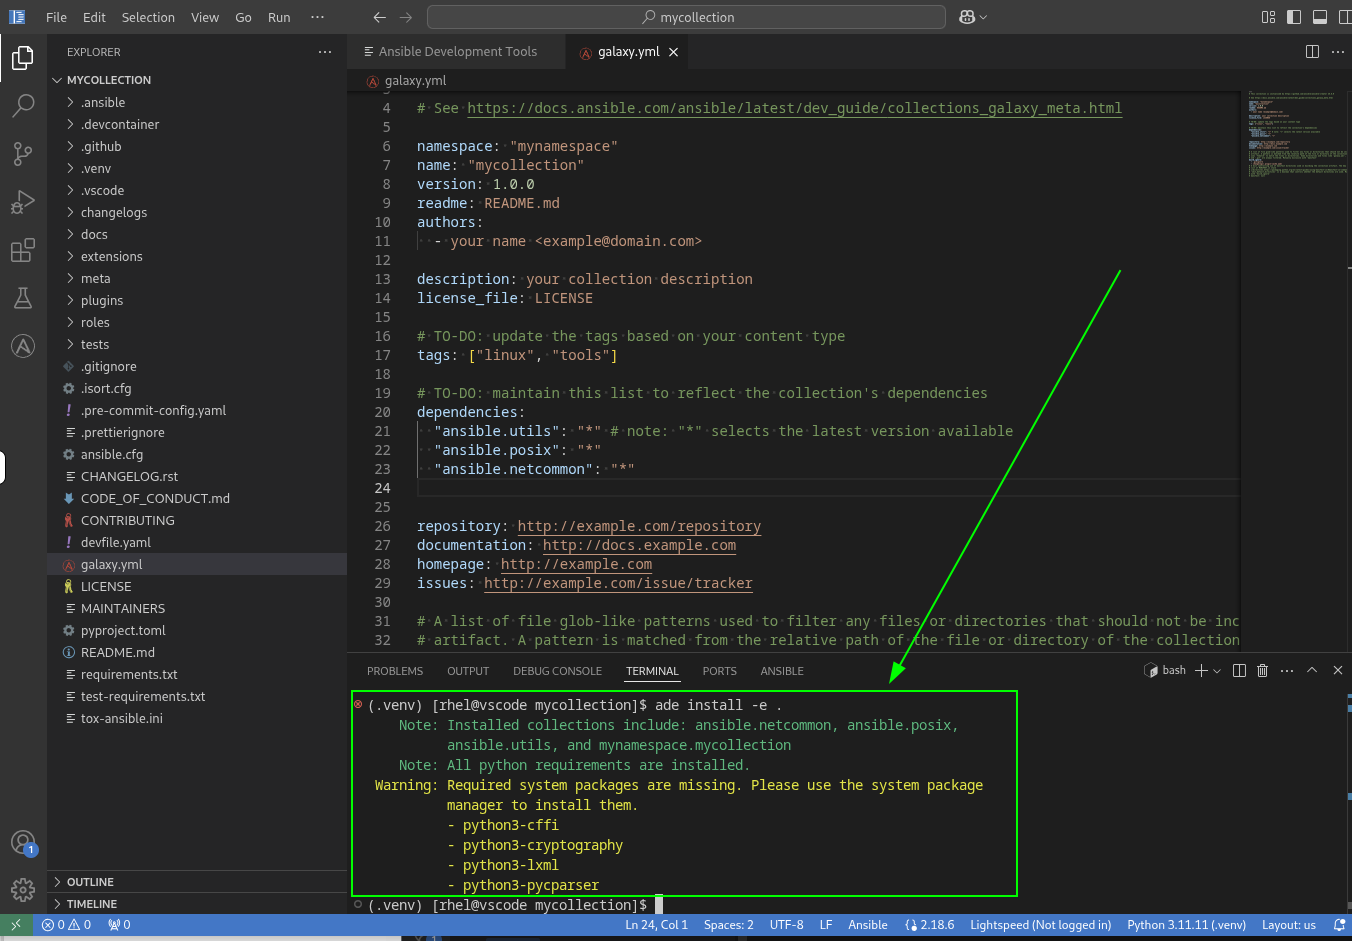Click the forwarded ports indicator showing 0
Screen dimensions: 1352x941
coord(119,925)
